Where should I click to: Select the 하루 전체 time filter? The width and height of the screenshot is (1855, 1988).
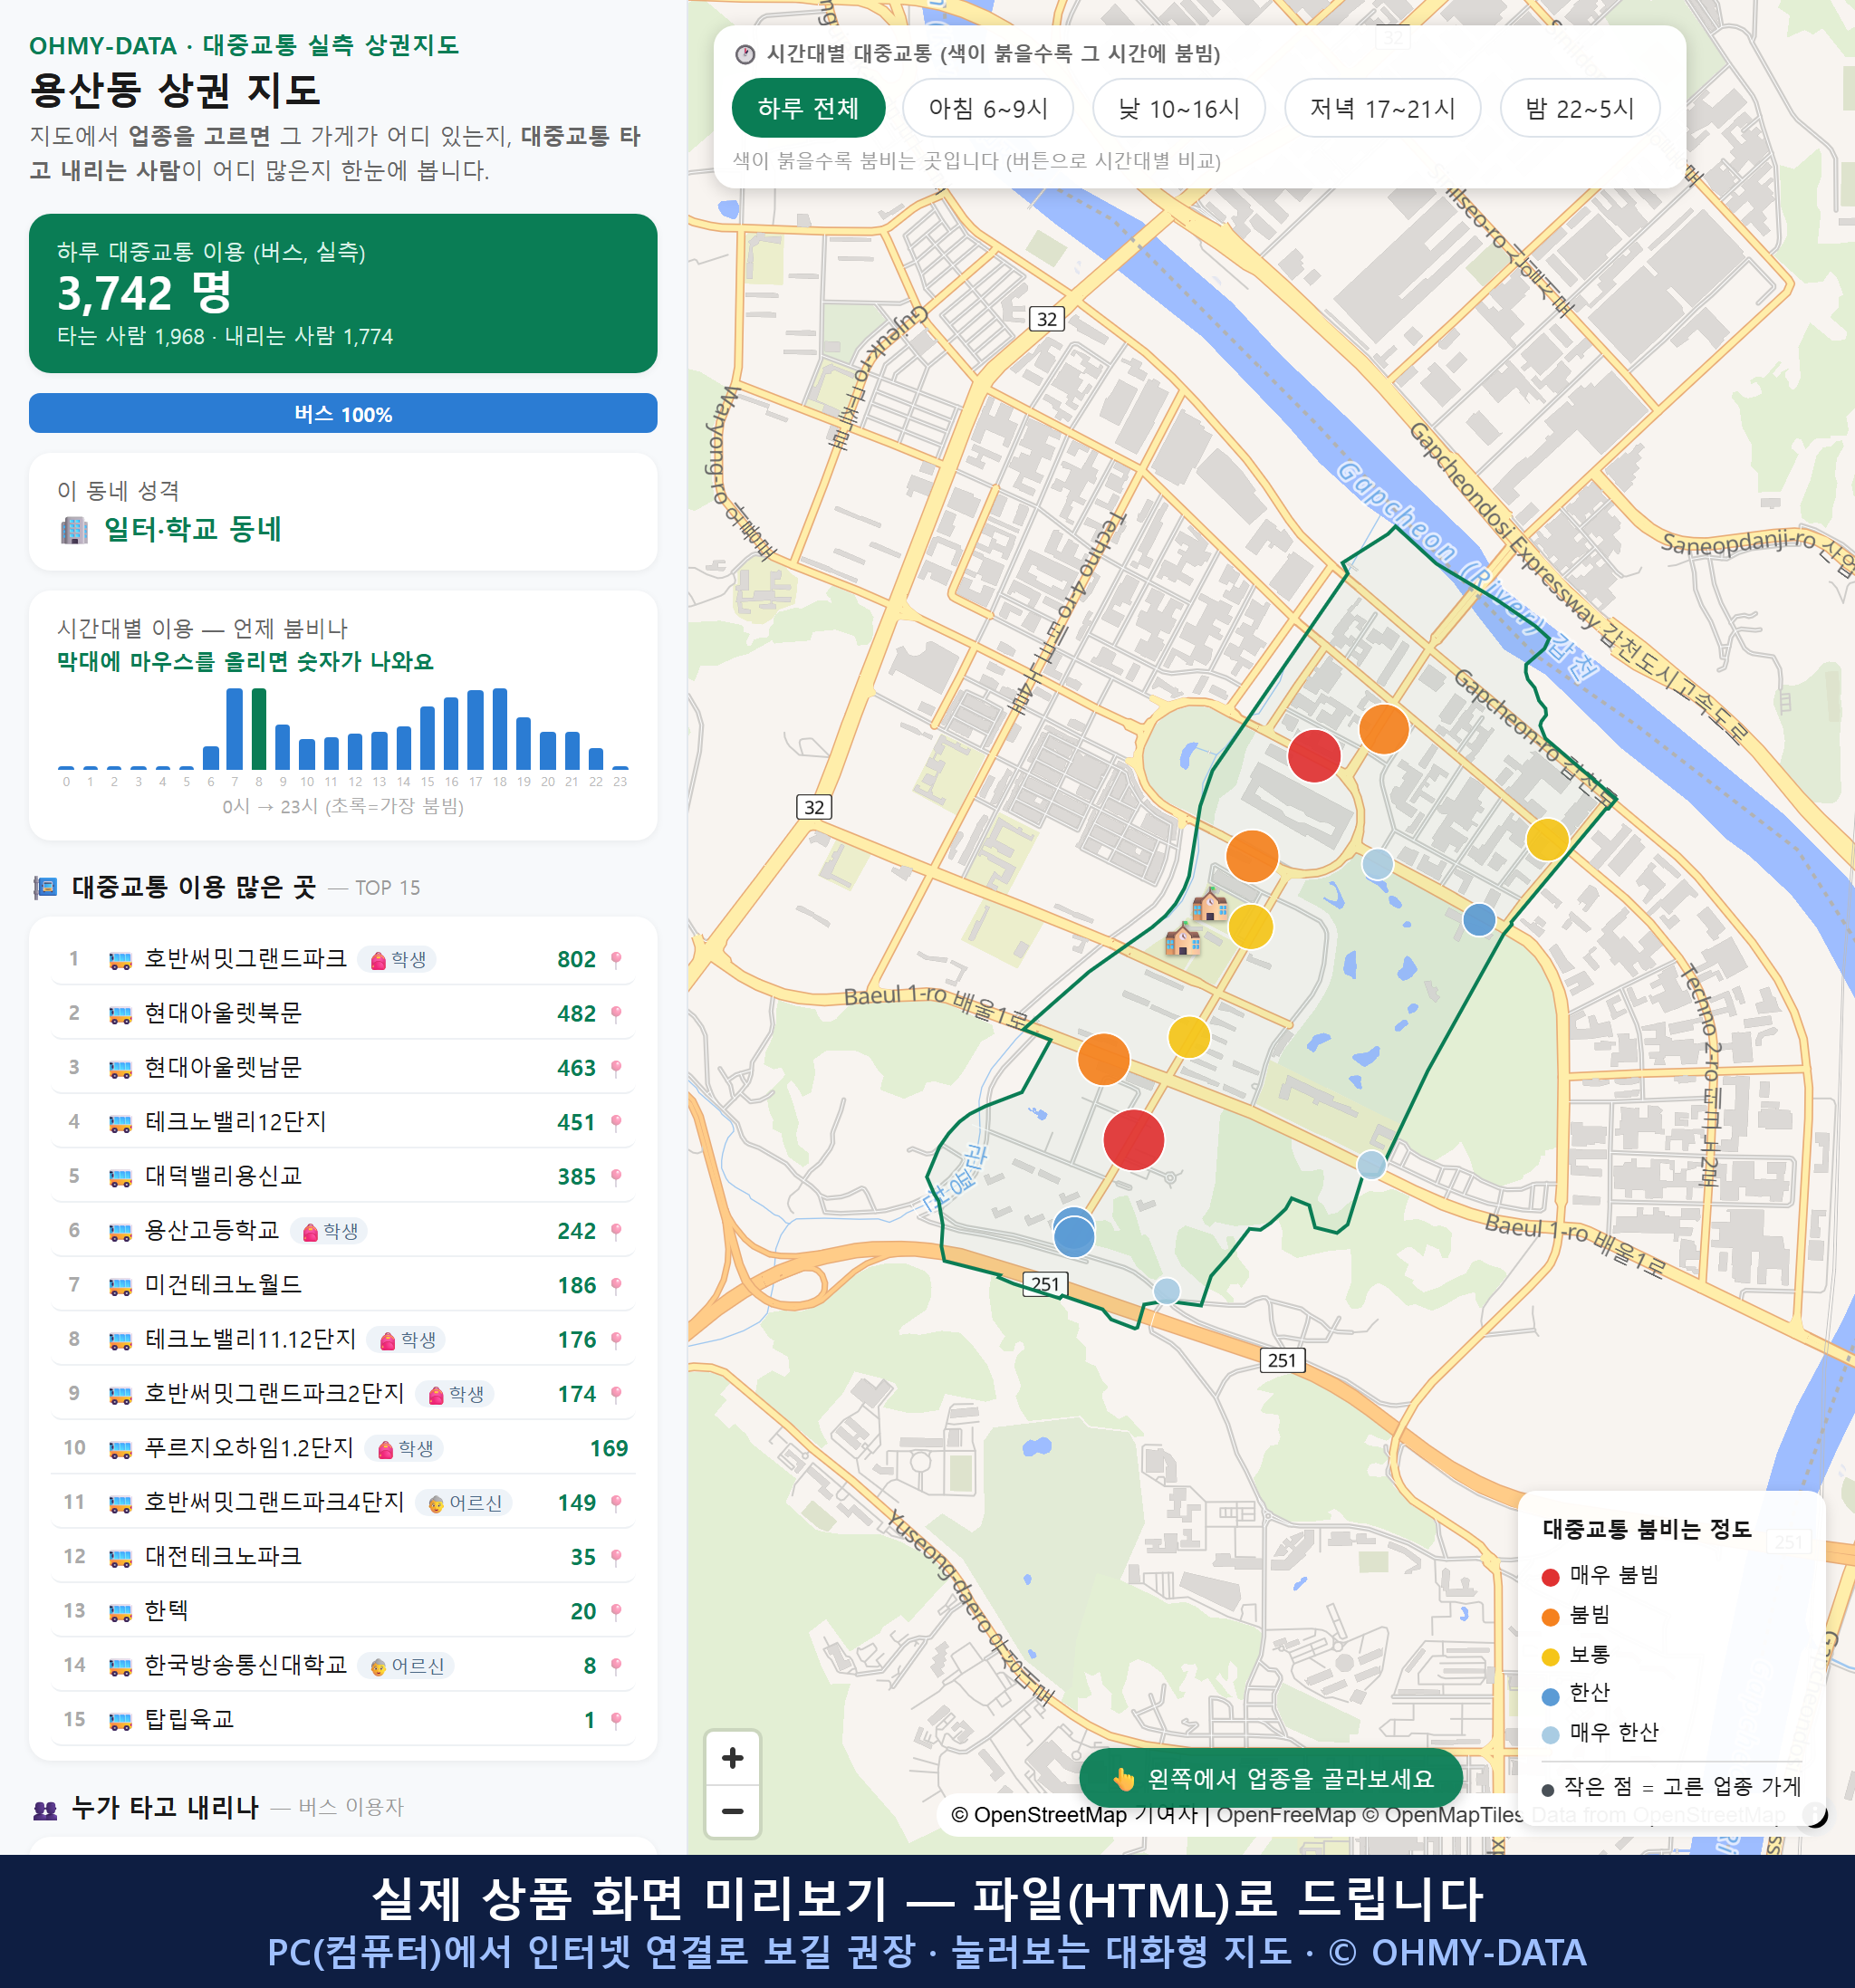(808, 108)
